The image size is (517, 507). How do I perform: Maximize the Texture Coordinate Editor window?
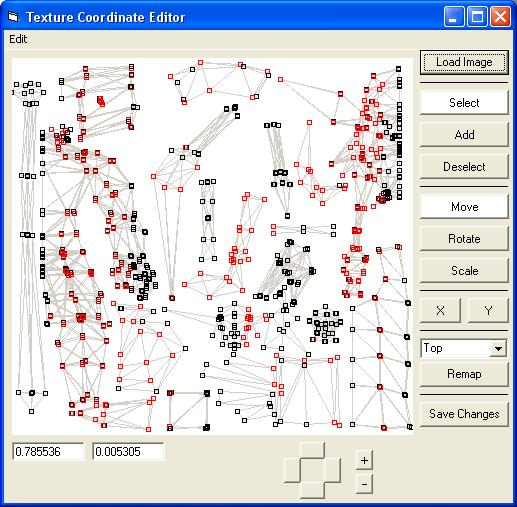tap(477, 17)
